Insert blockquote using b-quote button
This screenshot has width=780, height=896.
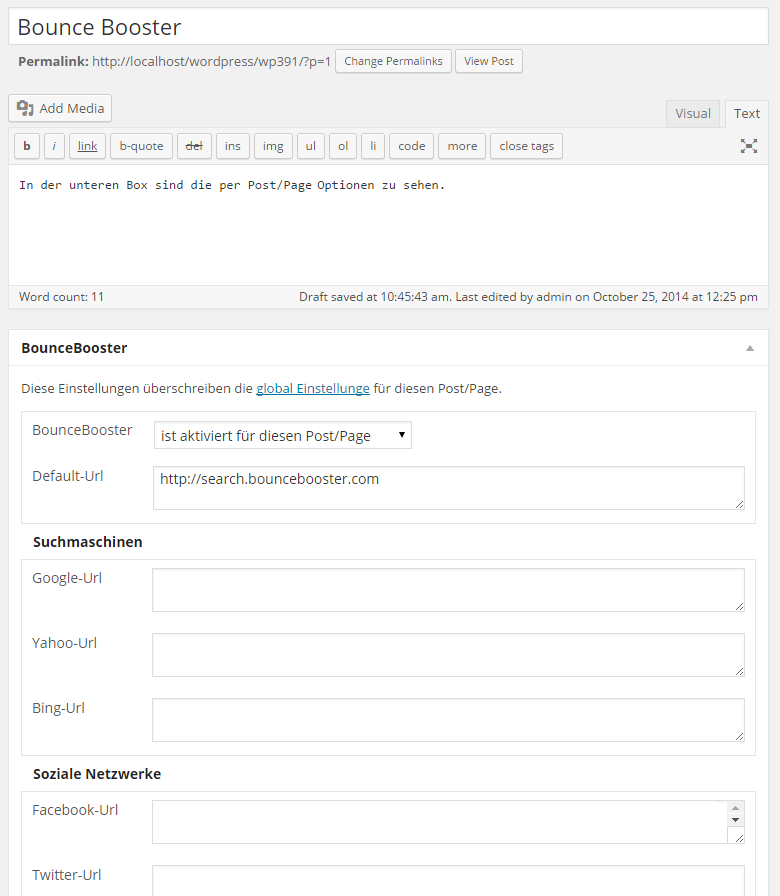[141, 146]
